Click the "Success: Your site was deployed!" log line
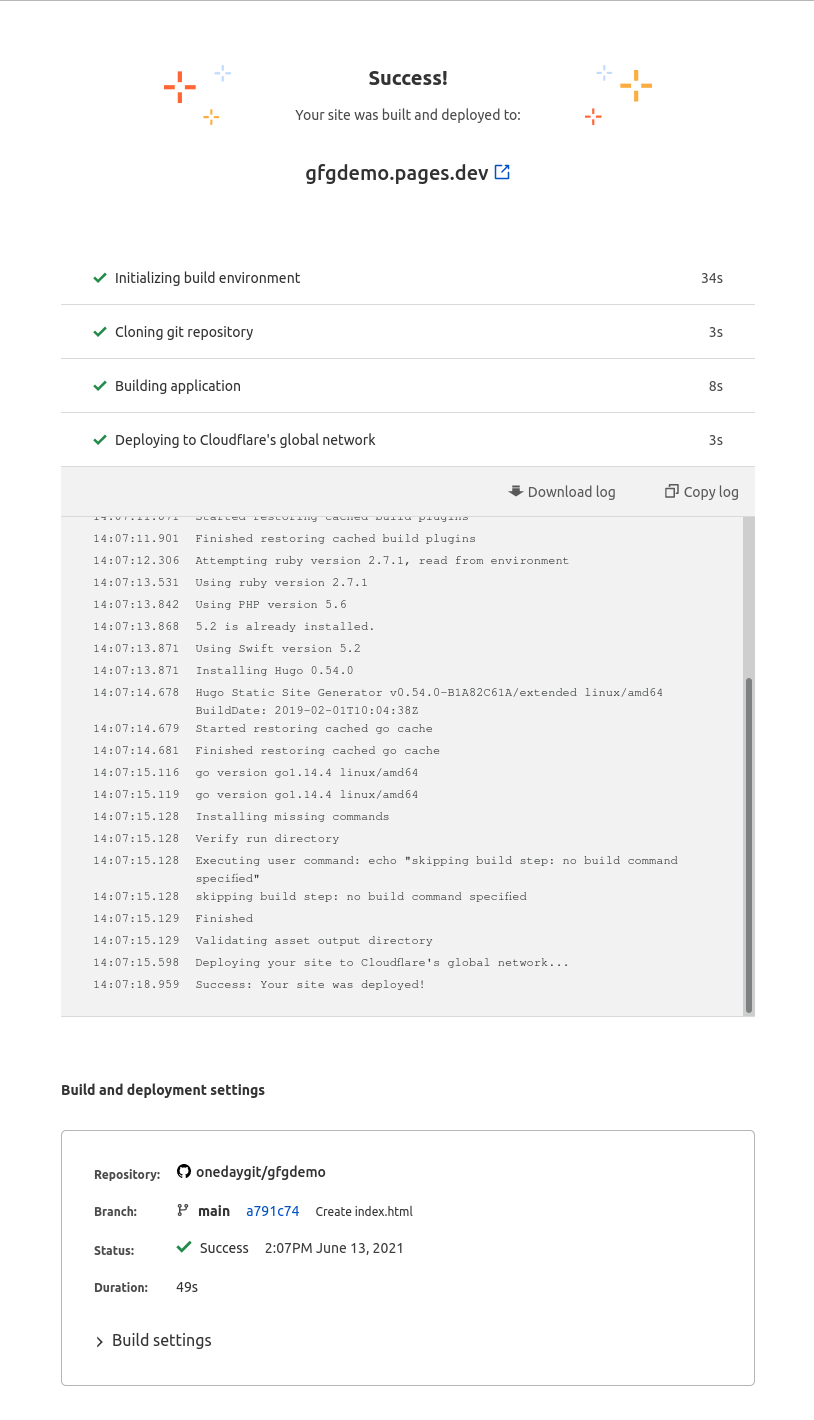814x1420 pixels. [x=310, y=985]
